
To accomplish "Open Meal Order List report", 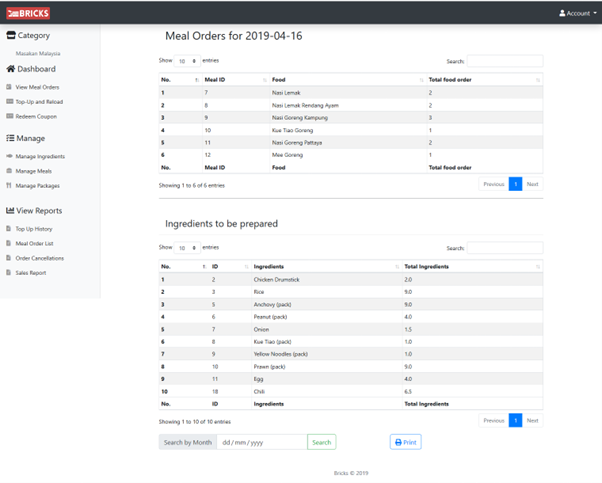I will click(34, 243).
